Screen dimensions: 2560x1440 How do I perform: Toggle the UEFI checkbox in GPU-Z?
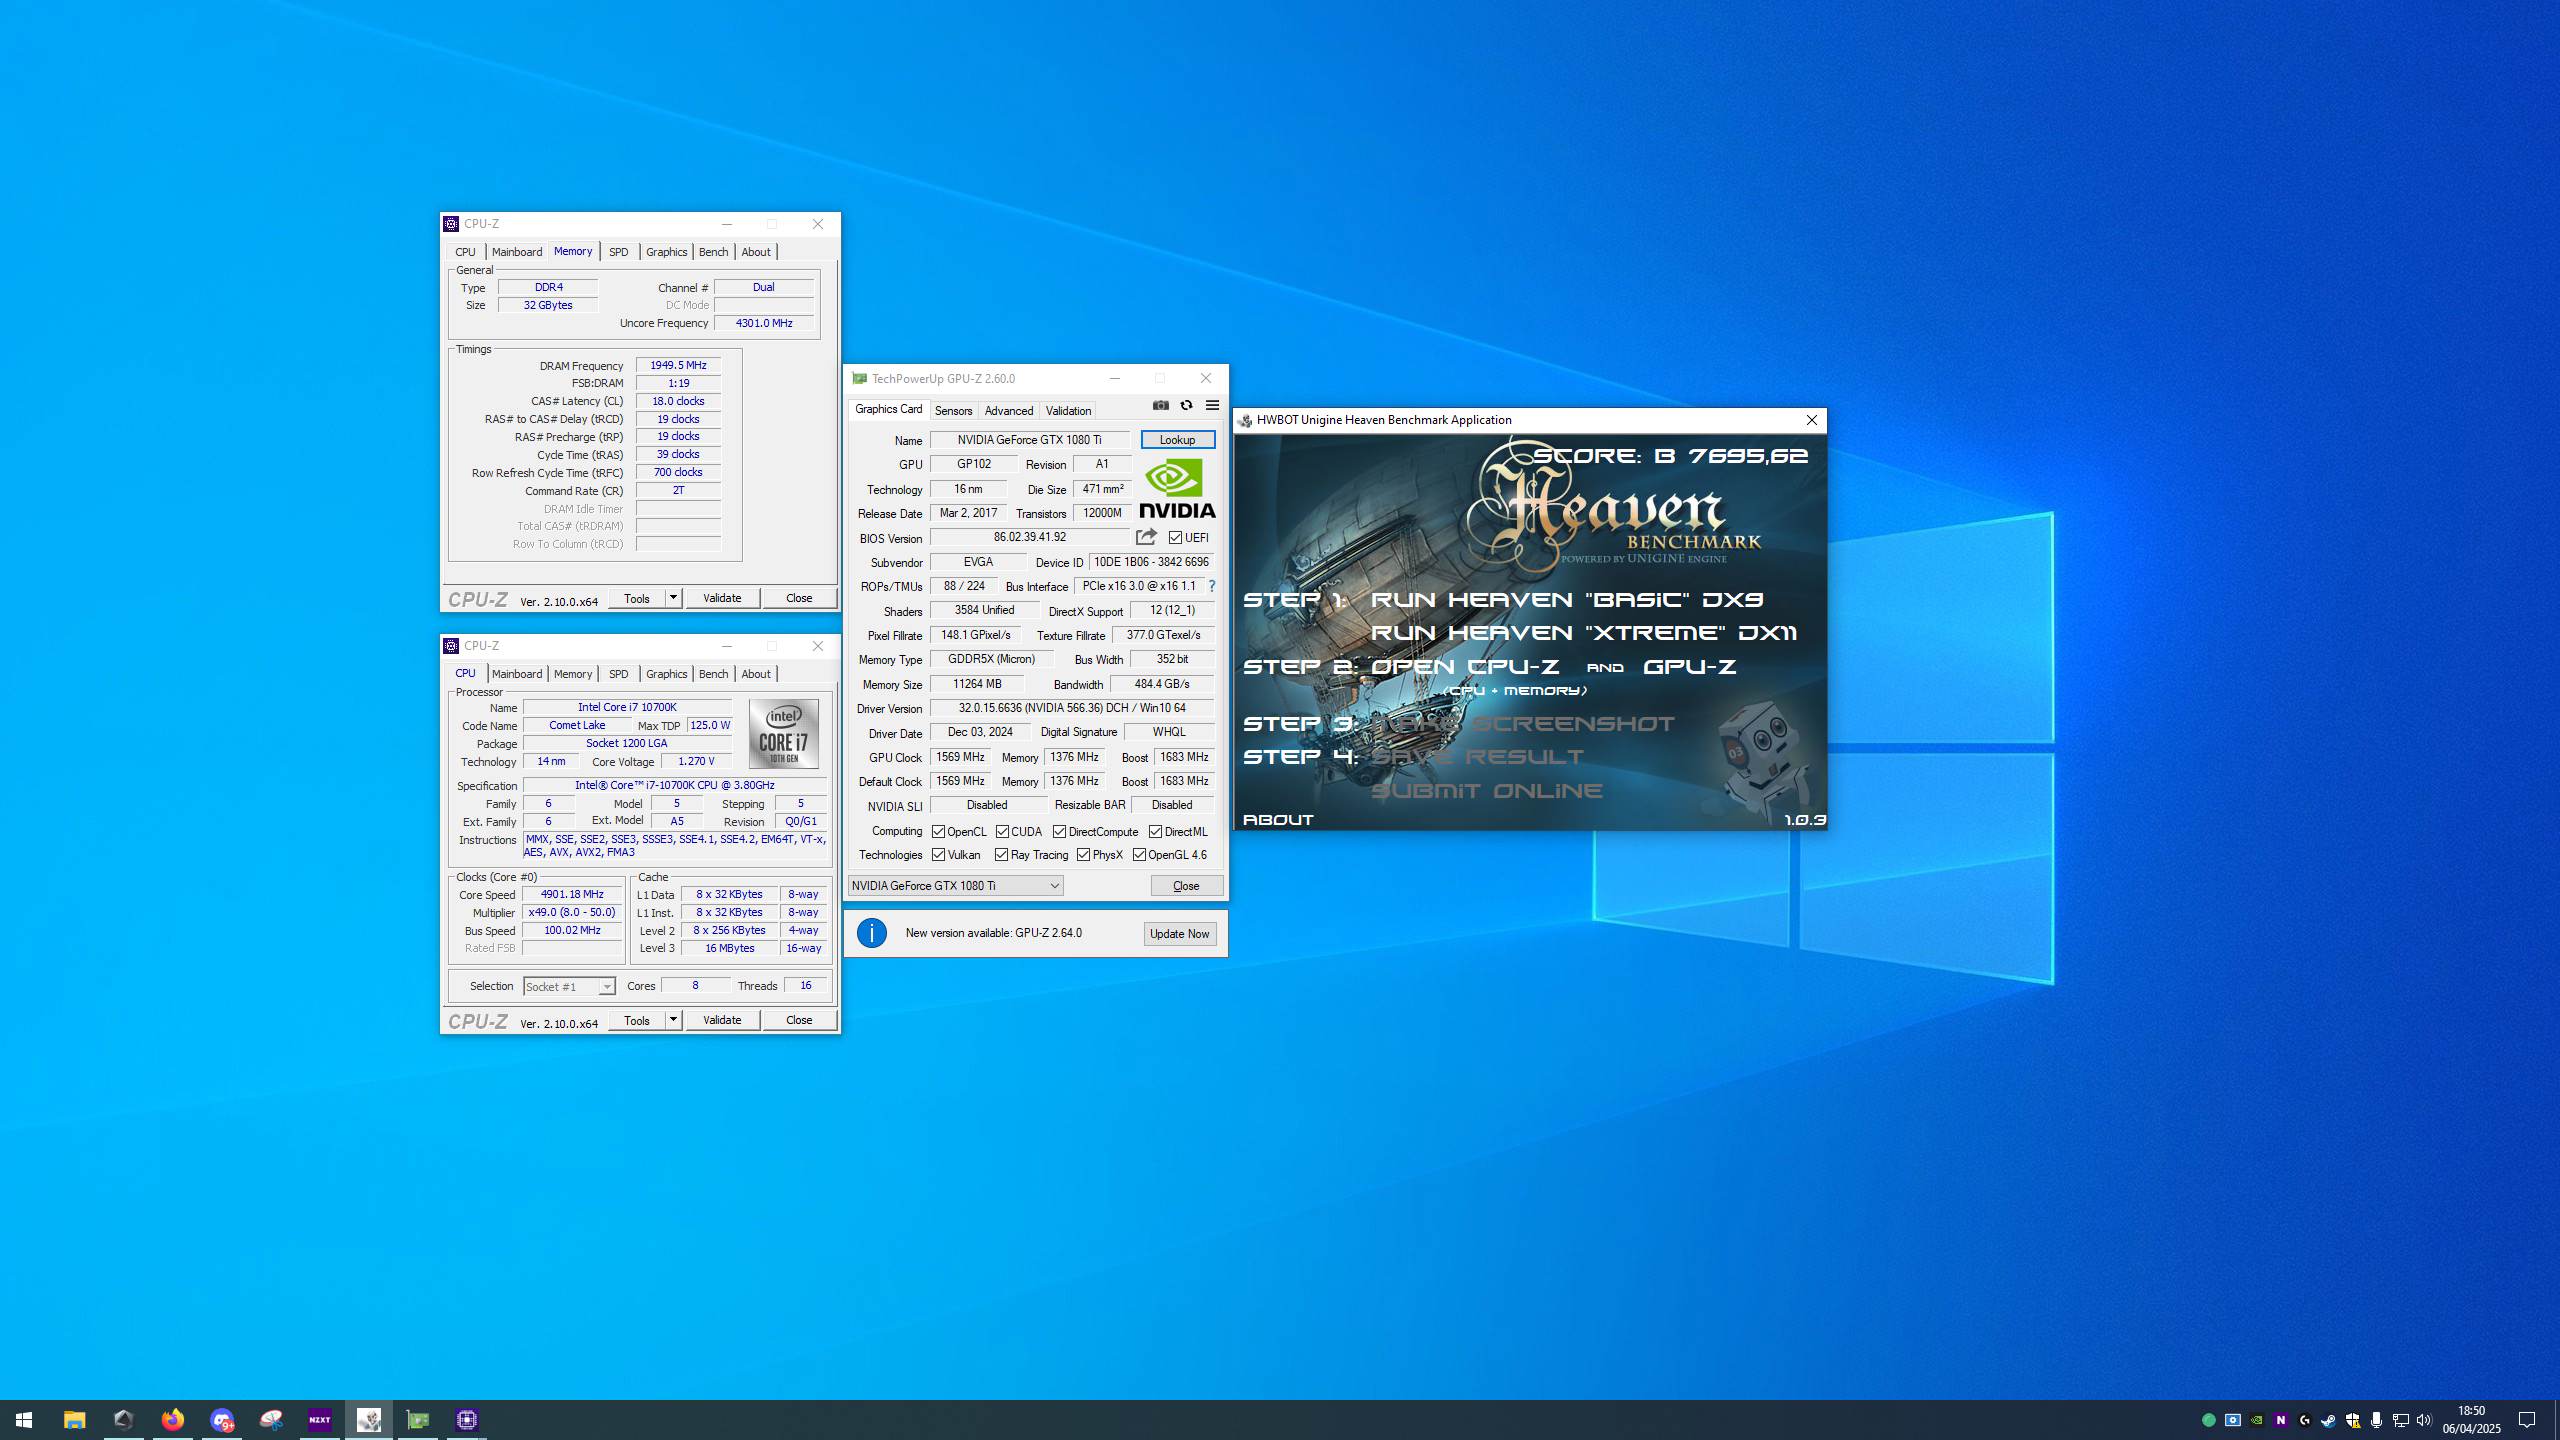1176,538
